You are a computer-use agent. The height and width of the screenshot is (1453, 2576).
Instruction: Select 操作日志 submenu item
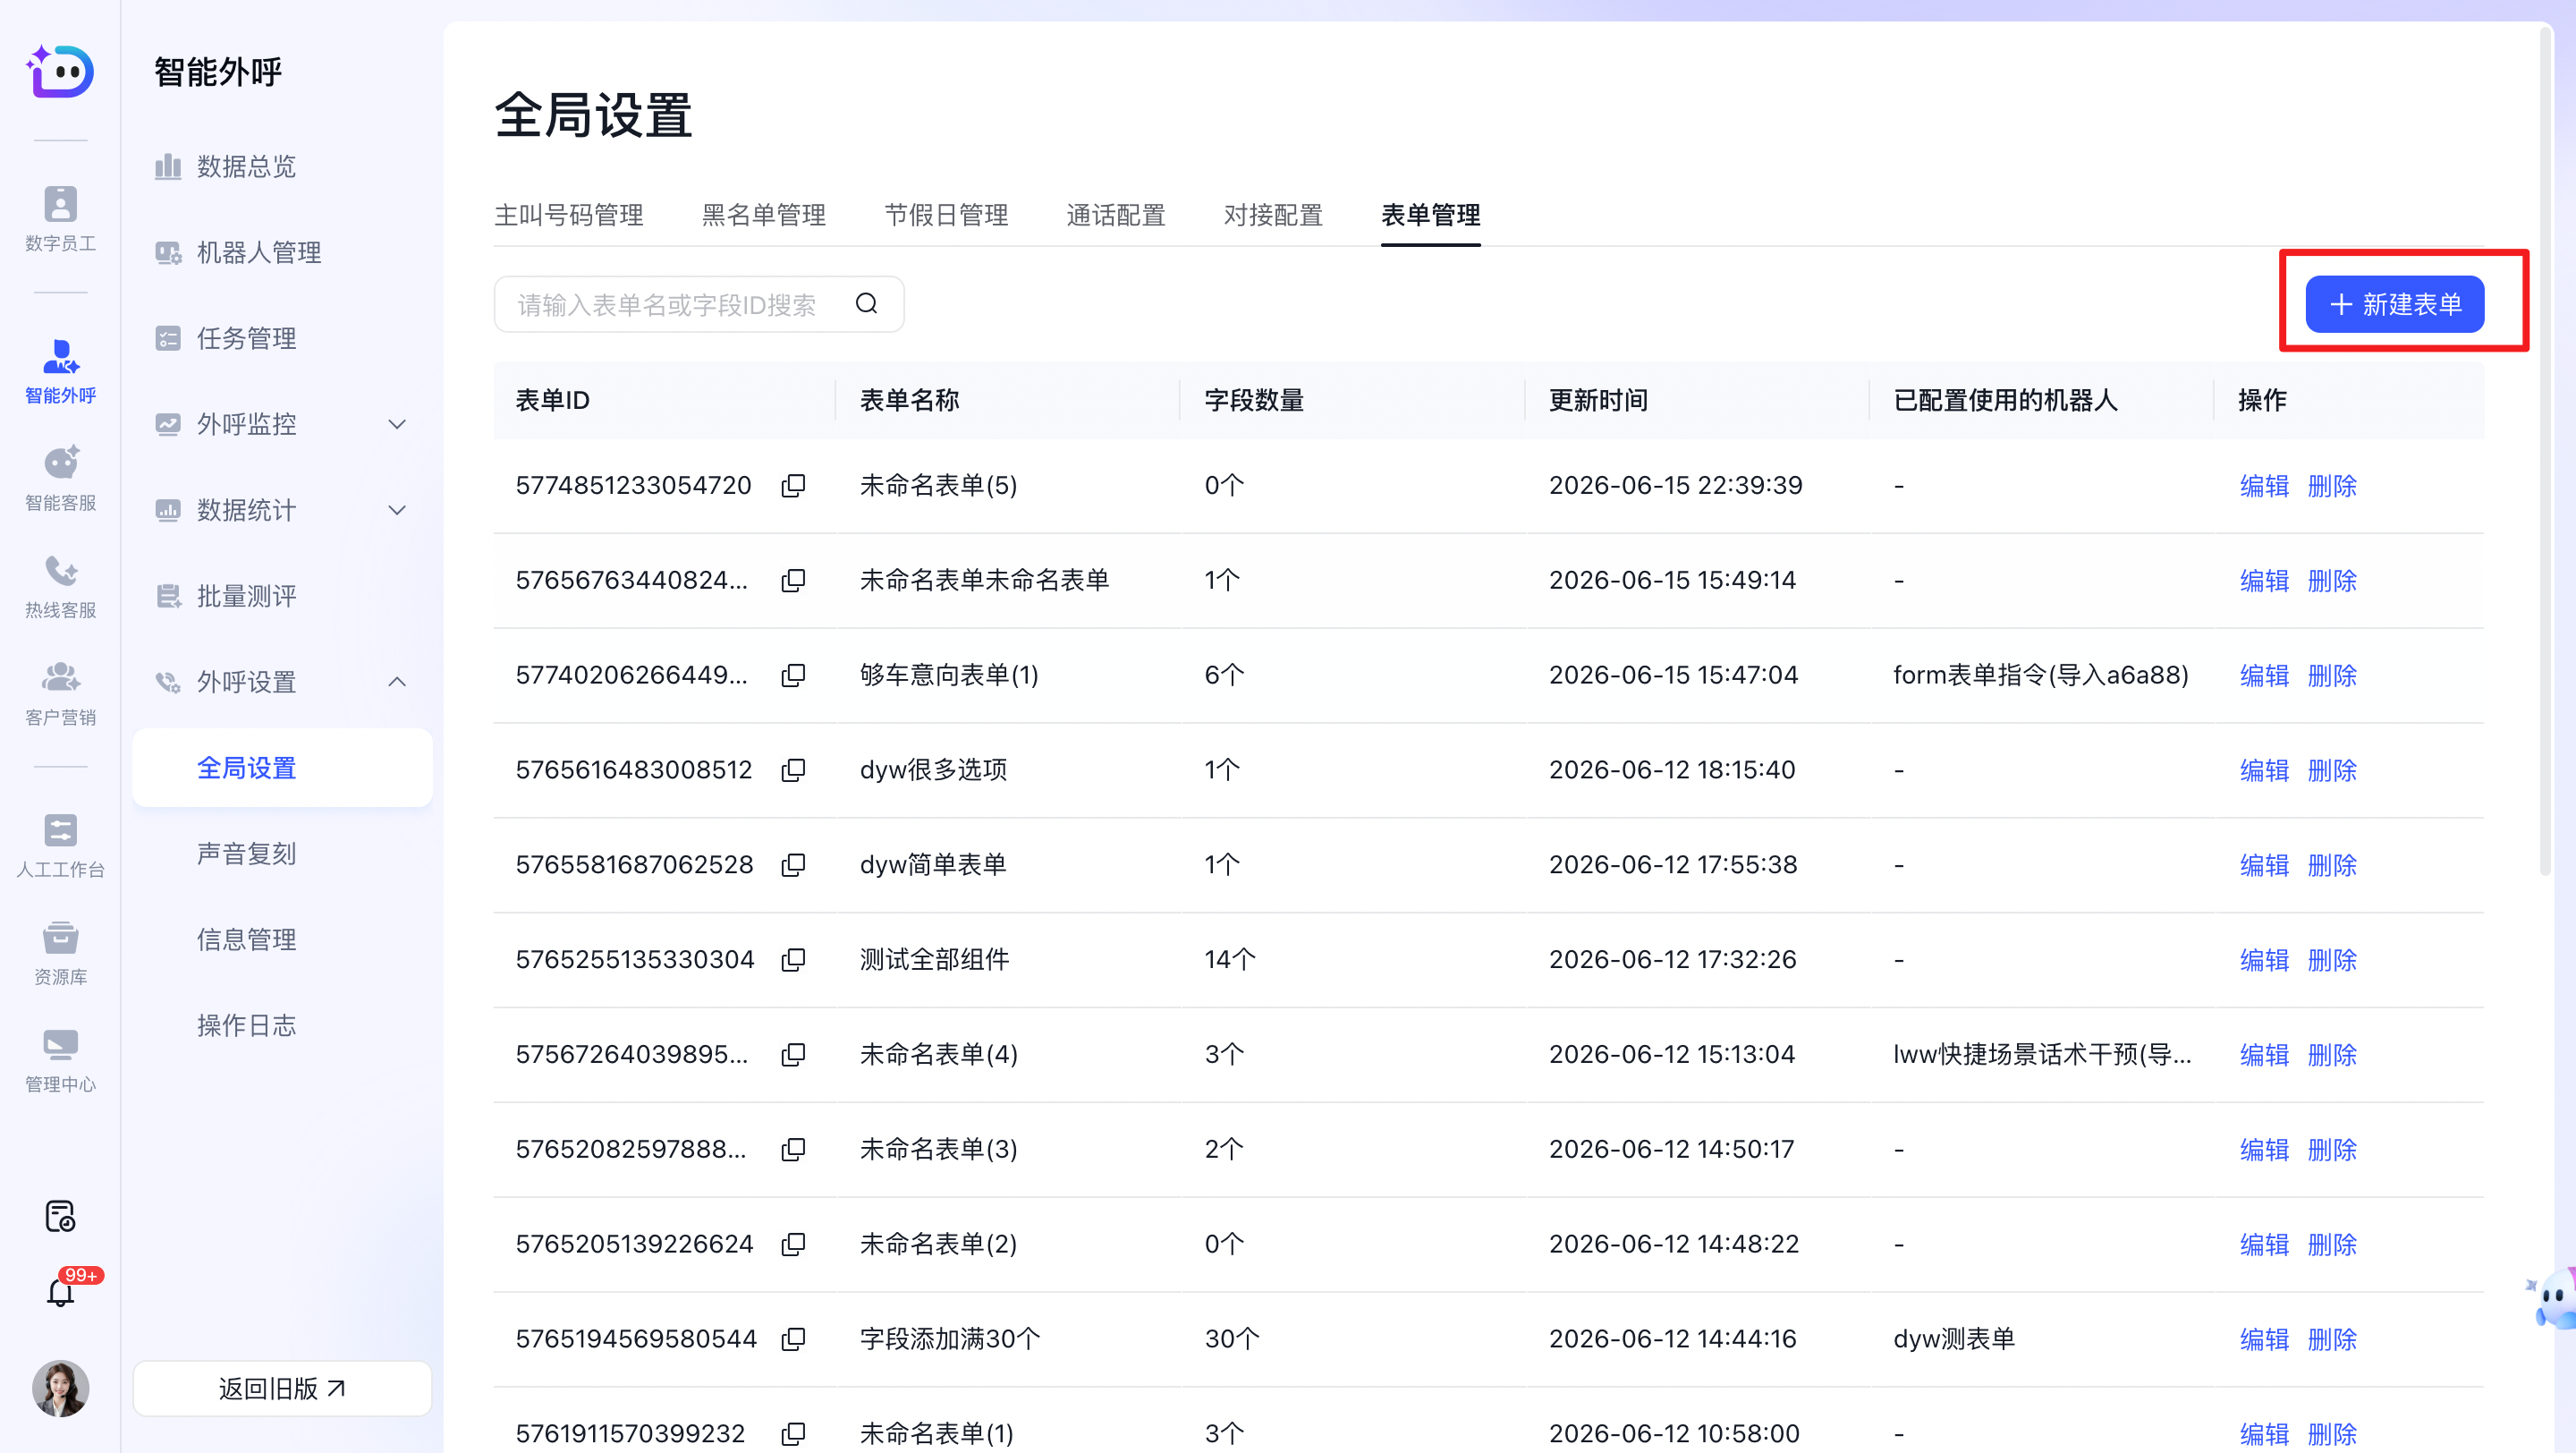282,1025
